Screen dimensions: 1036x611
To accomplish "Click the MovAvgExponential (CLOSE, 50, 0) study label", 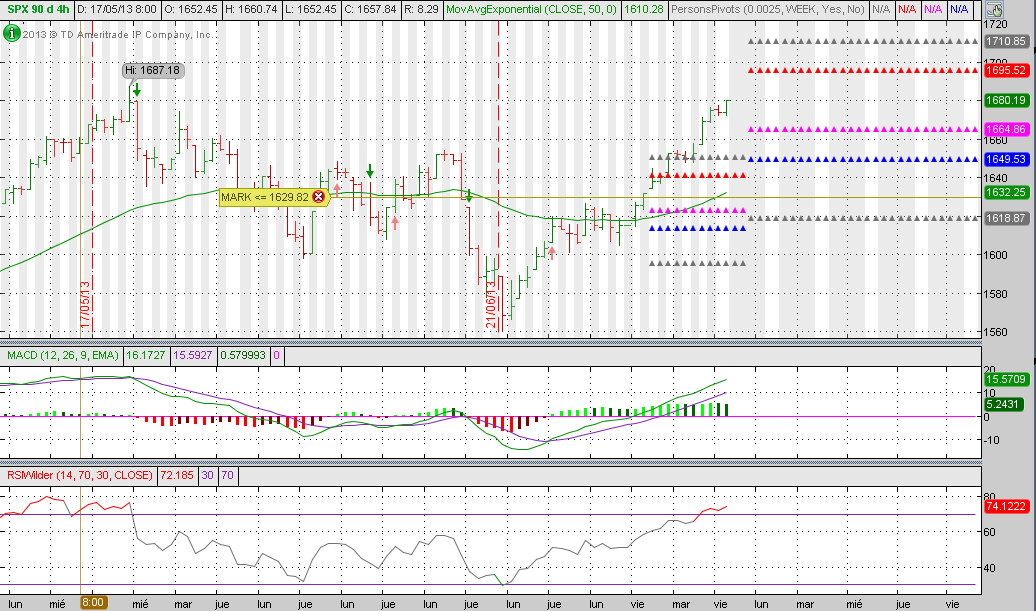I will [x=531, y=9].
